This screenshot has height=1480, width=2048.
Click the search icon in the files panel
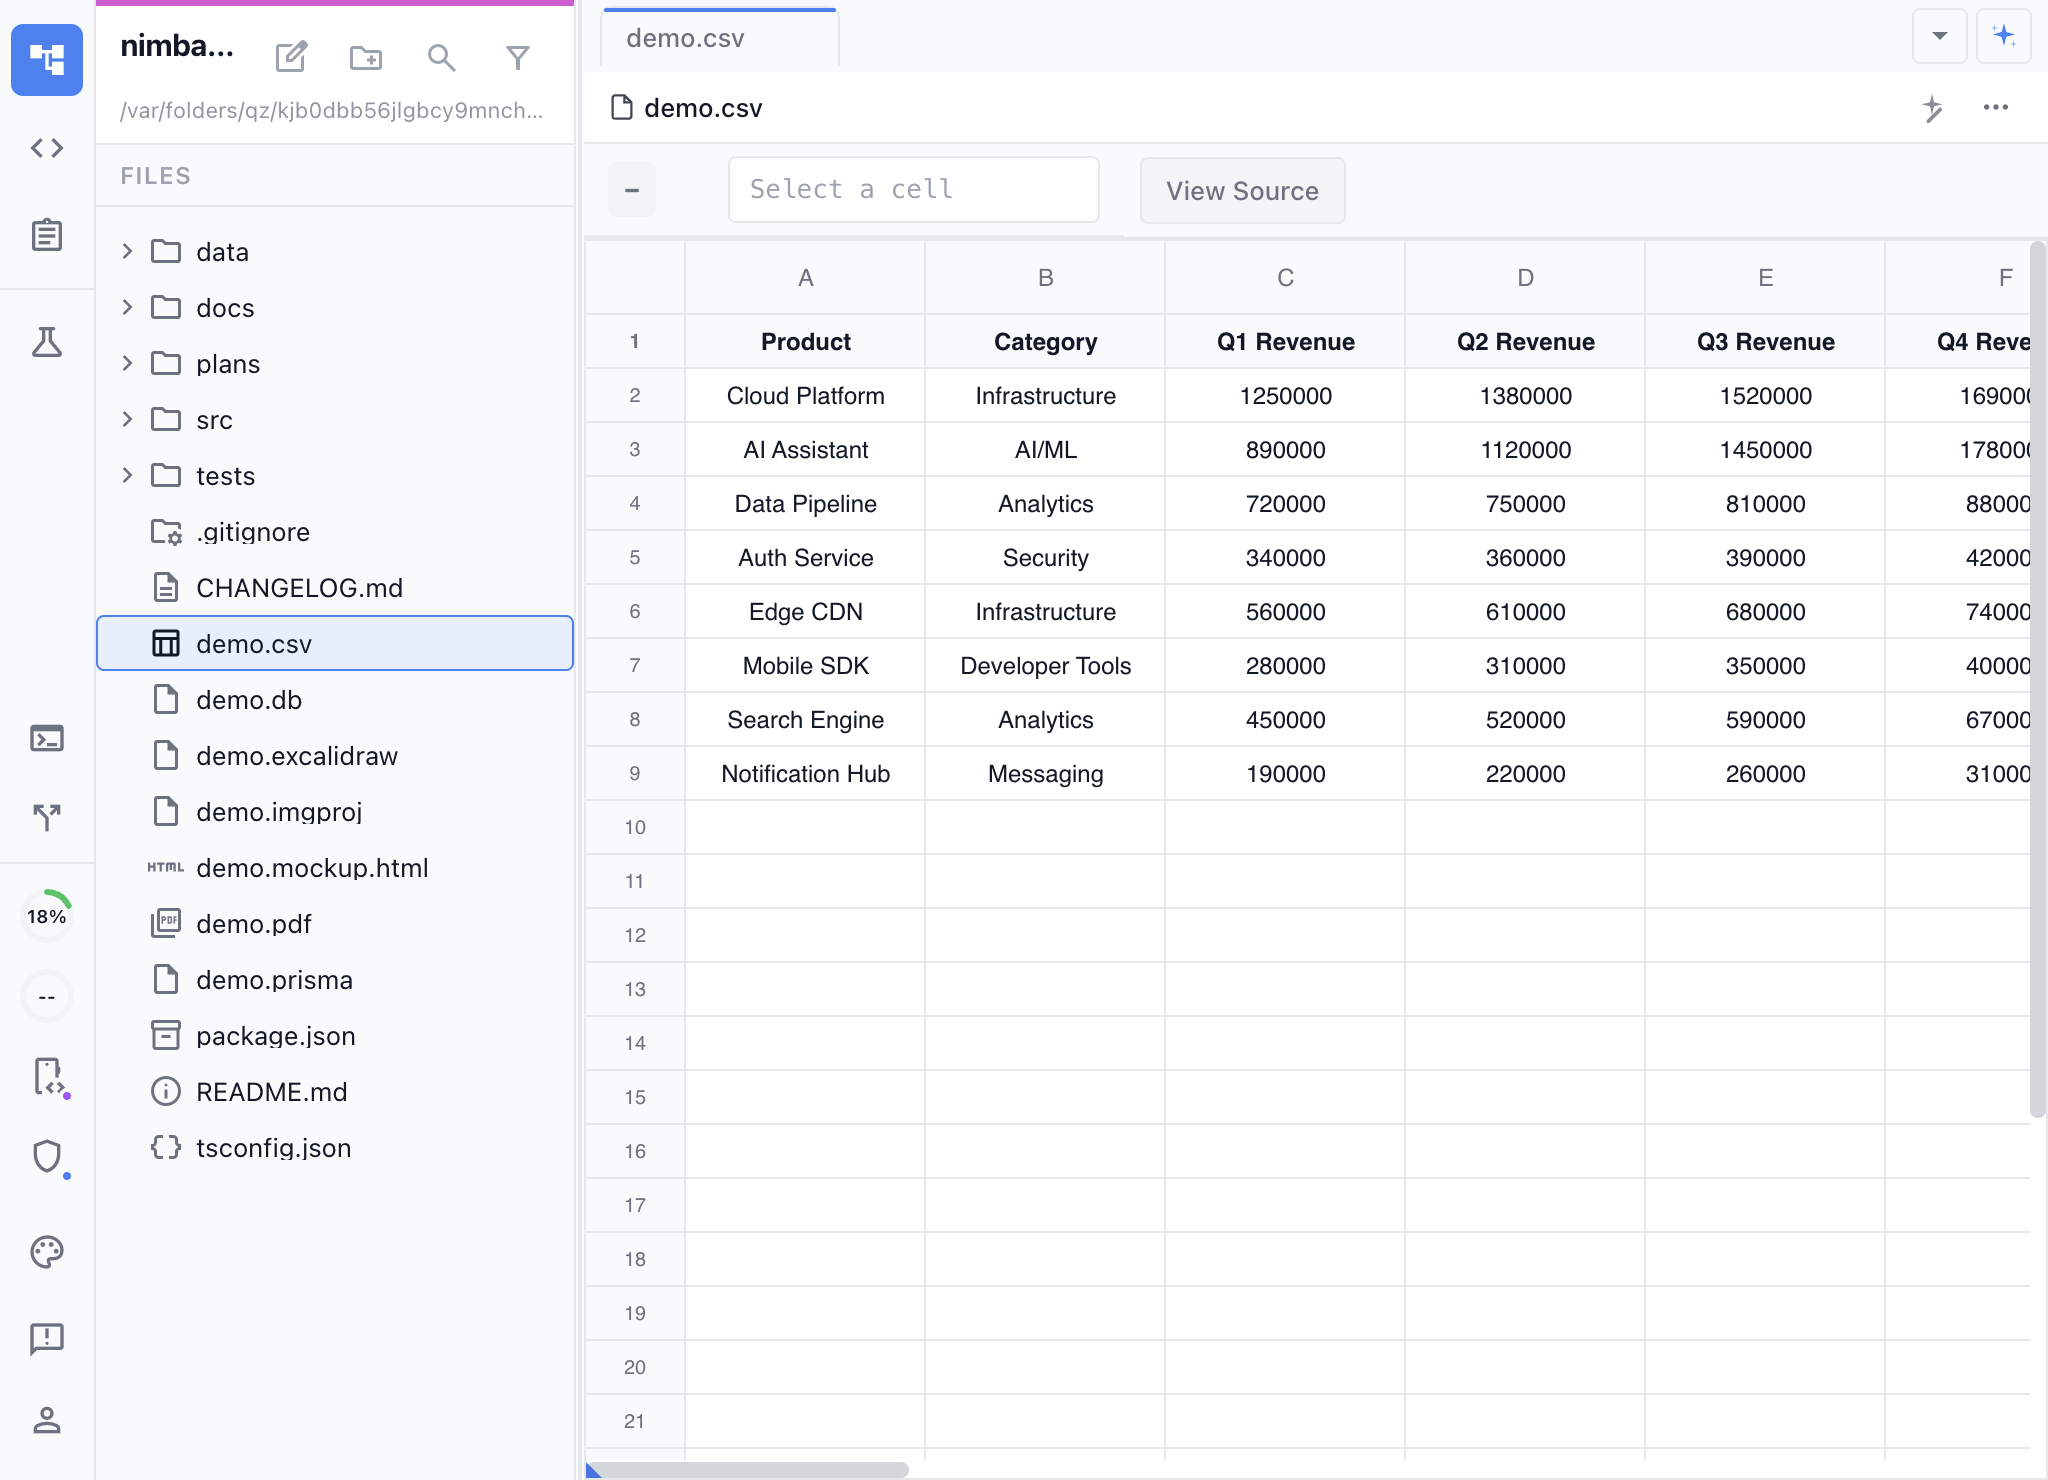(442, 58)
